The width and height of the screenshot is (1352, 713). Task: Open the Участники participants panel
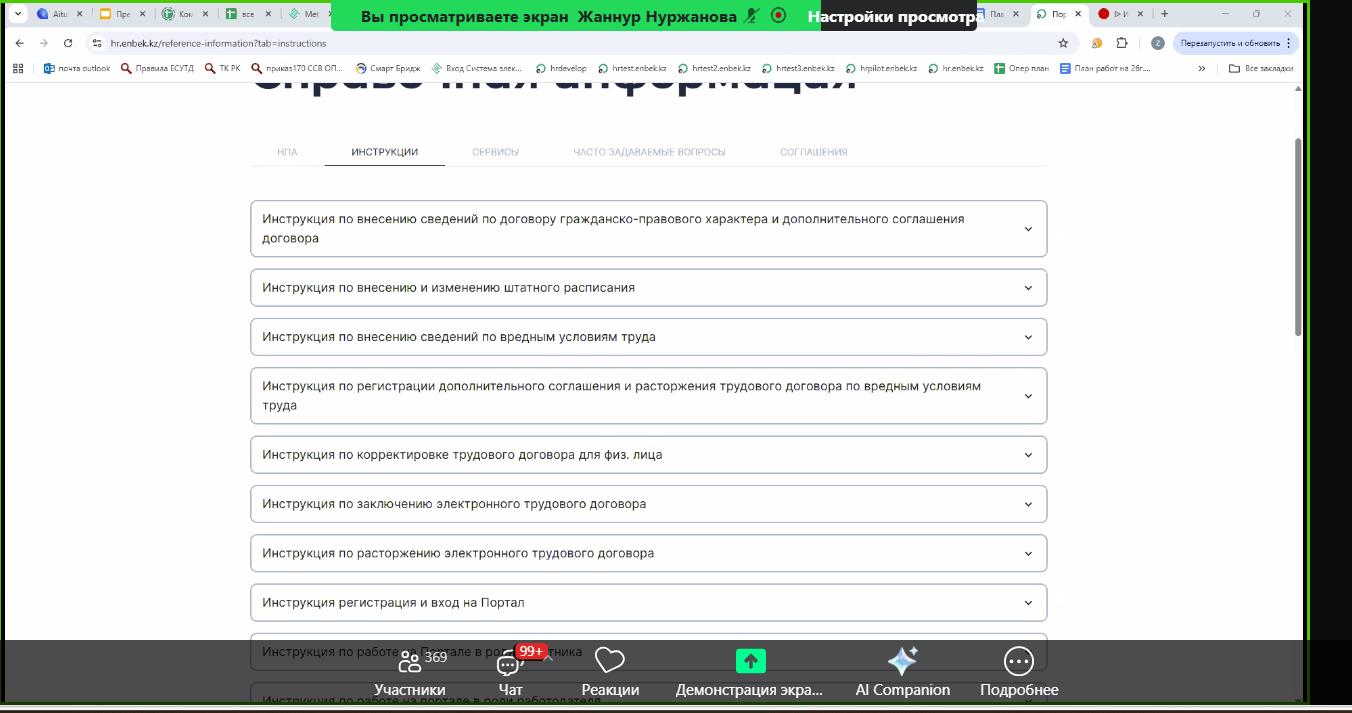pyautogui.click(x=410, y=672)
